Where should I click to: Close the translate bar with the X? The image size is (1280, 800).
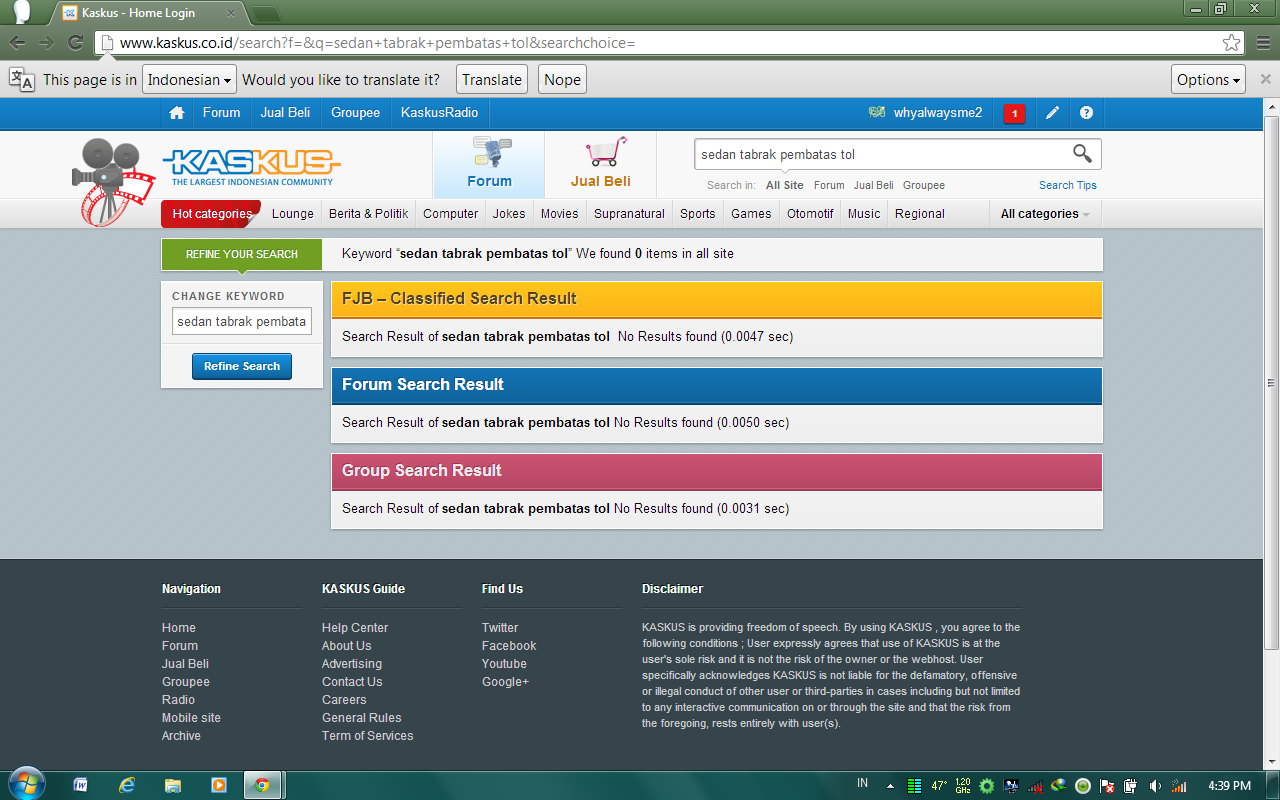click(x=1265, y=80)
